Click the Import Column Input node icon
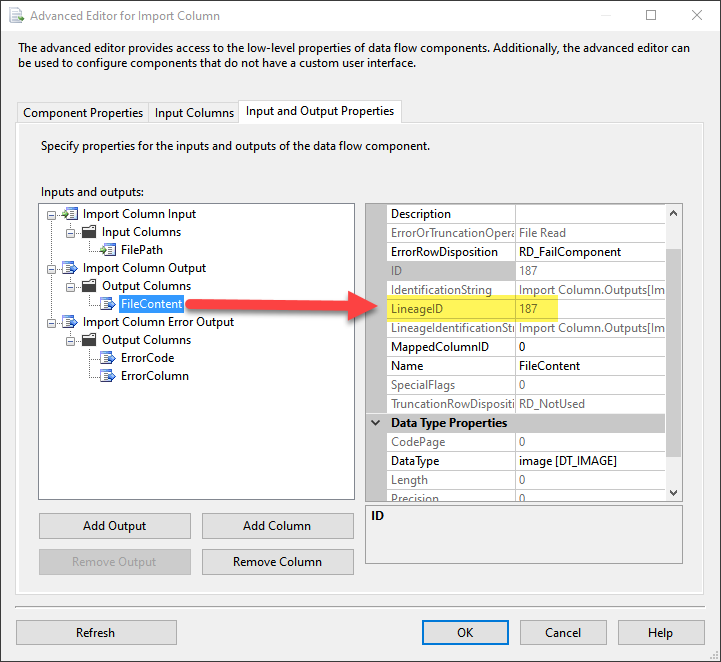Viewport: 721px width, 662px height. pyautogui.click(x=70, y=214)
